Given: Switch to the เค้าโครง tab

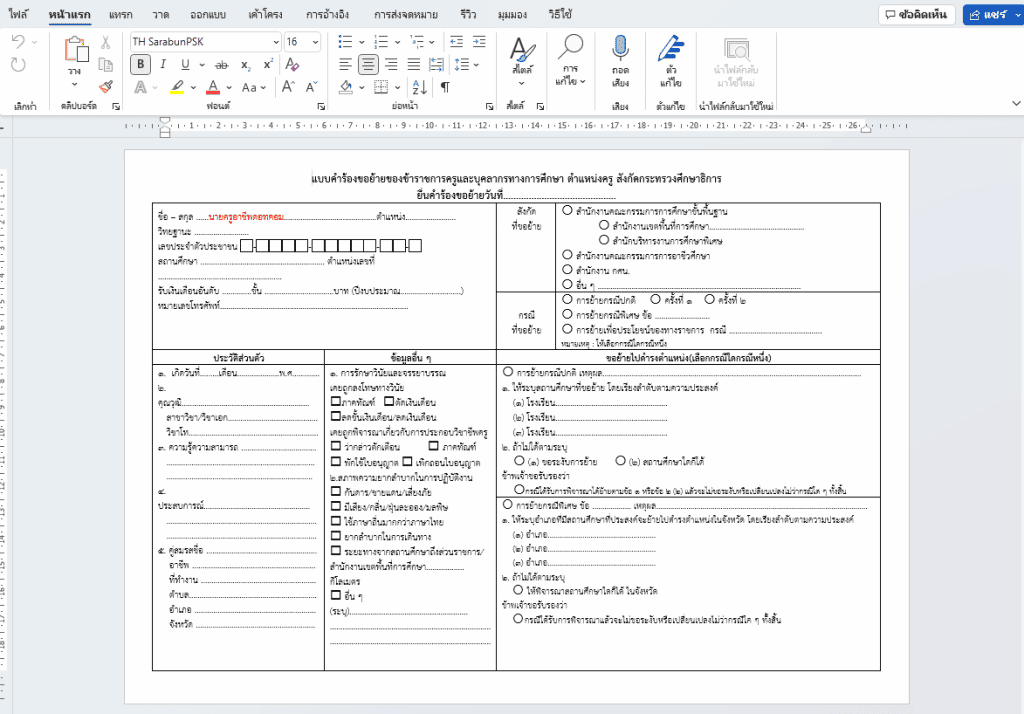Looking at the screenshot, I should (x=265, y=14).
